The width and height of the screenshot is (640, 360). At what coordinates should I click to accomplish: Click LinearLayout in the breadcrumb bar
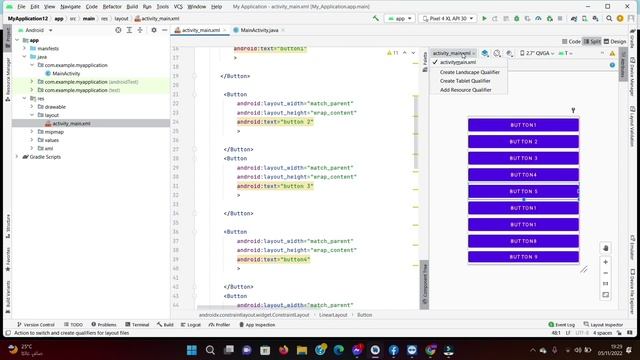coord(333,315)
